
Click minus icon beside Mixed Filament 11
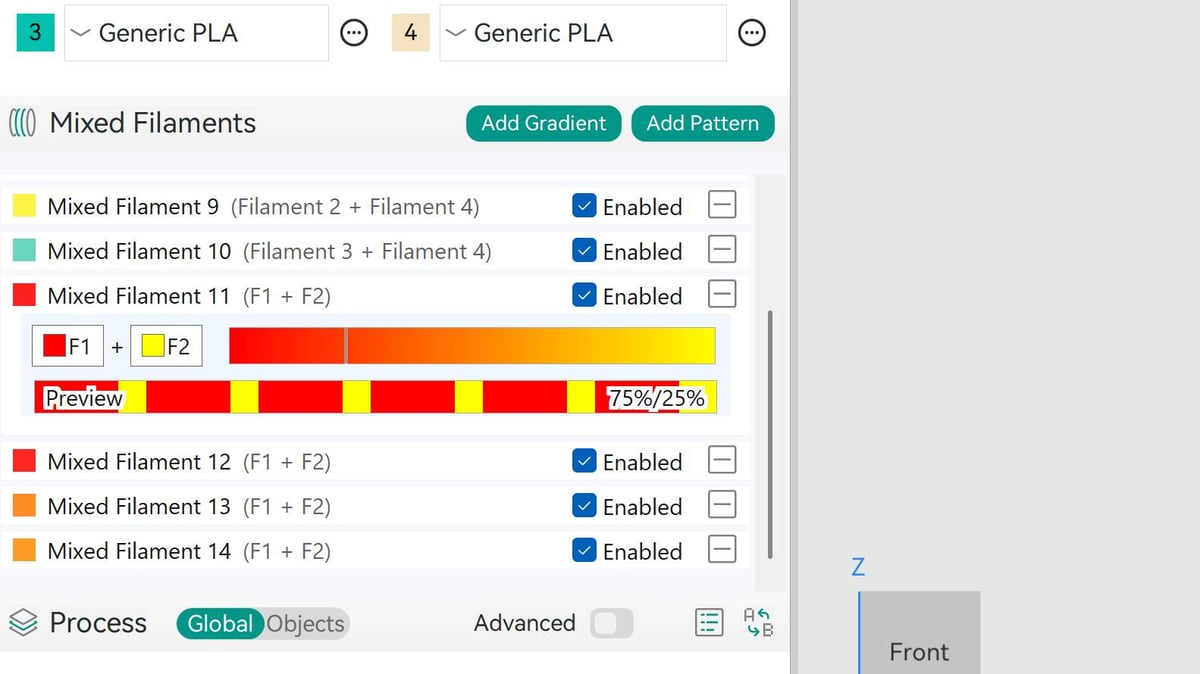tap(722, 295)
